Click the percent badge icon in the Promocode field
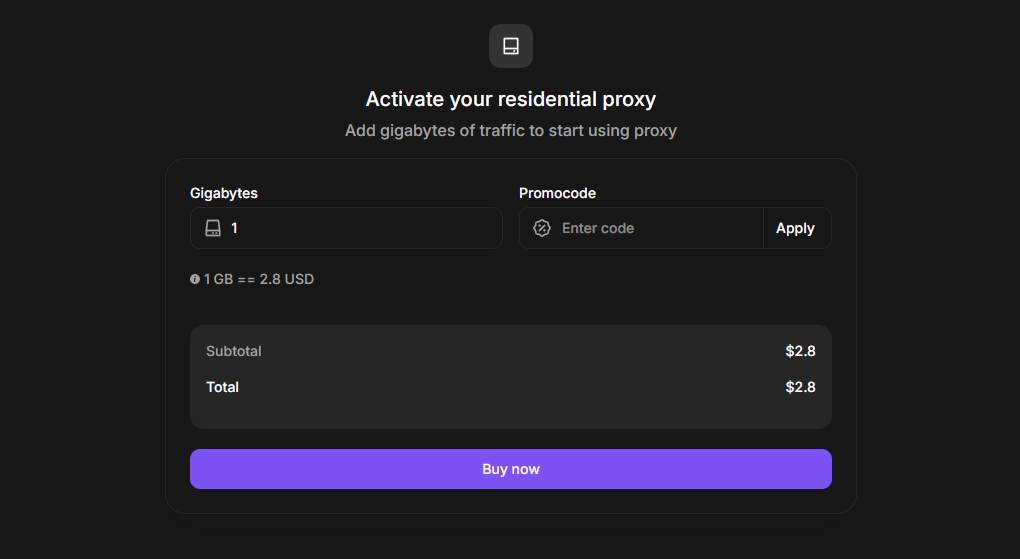Viewport: 1020px width, 559px height. [541, 228]
